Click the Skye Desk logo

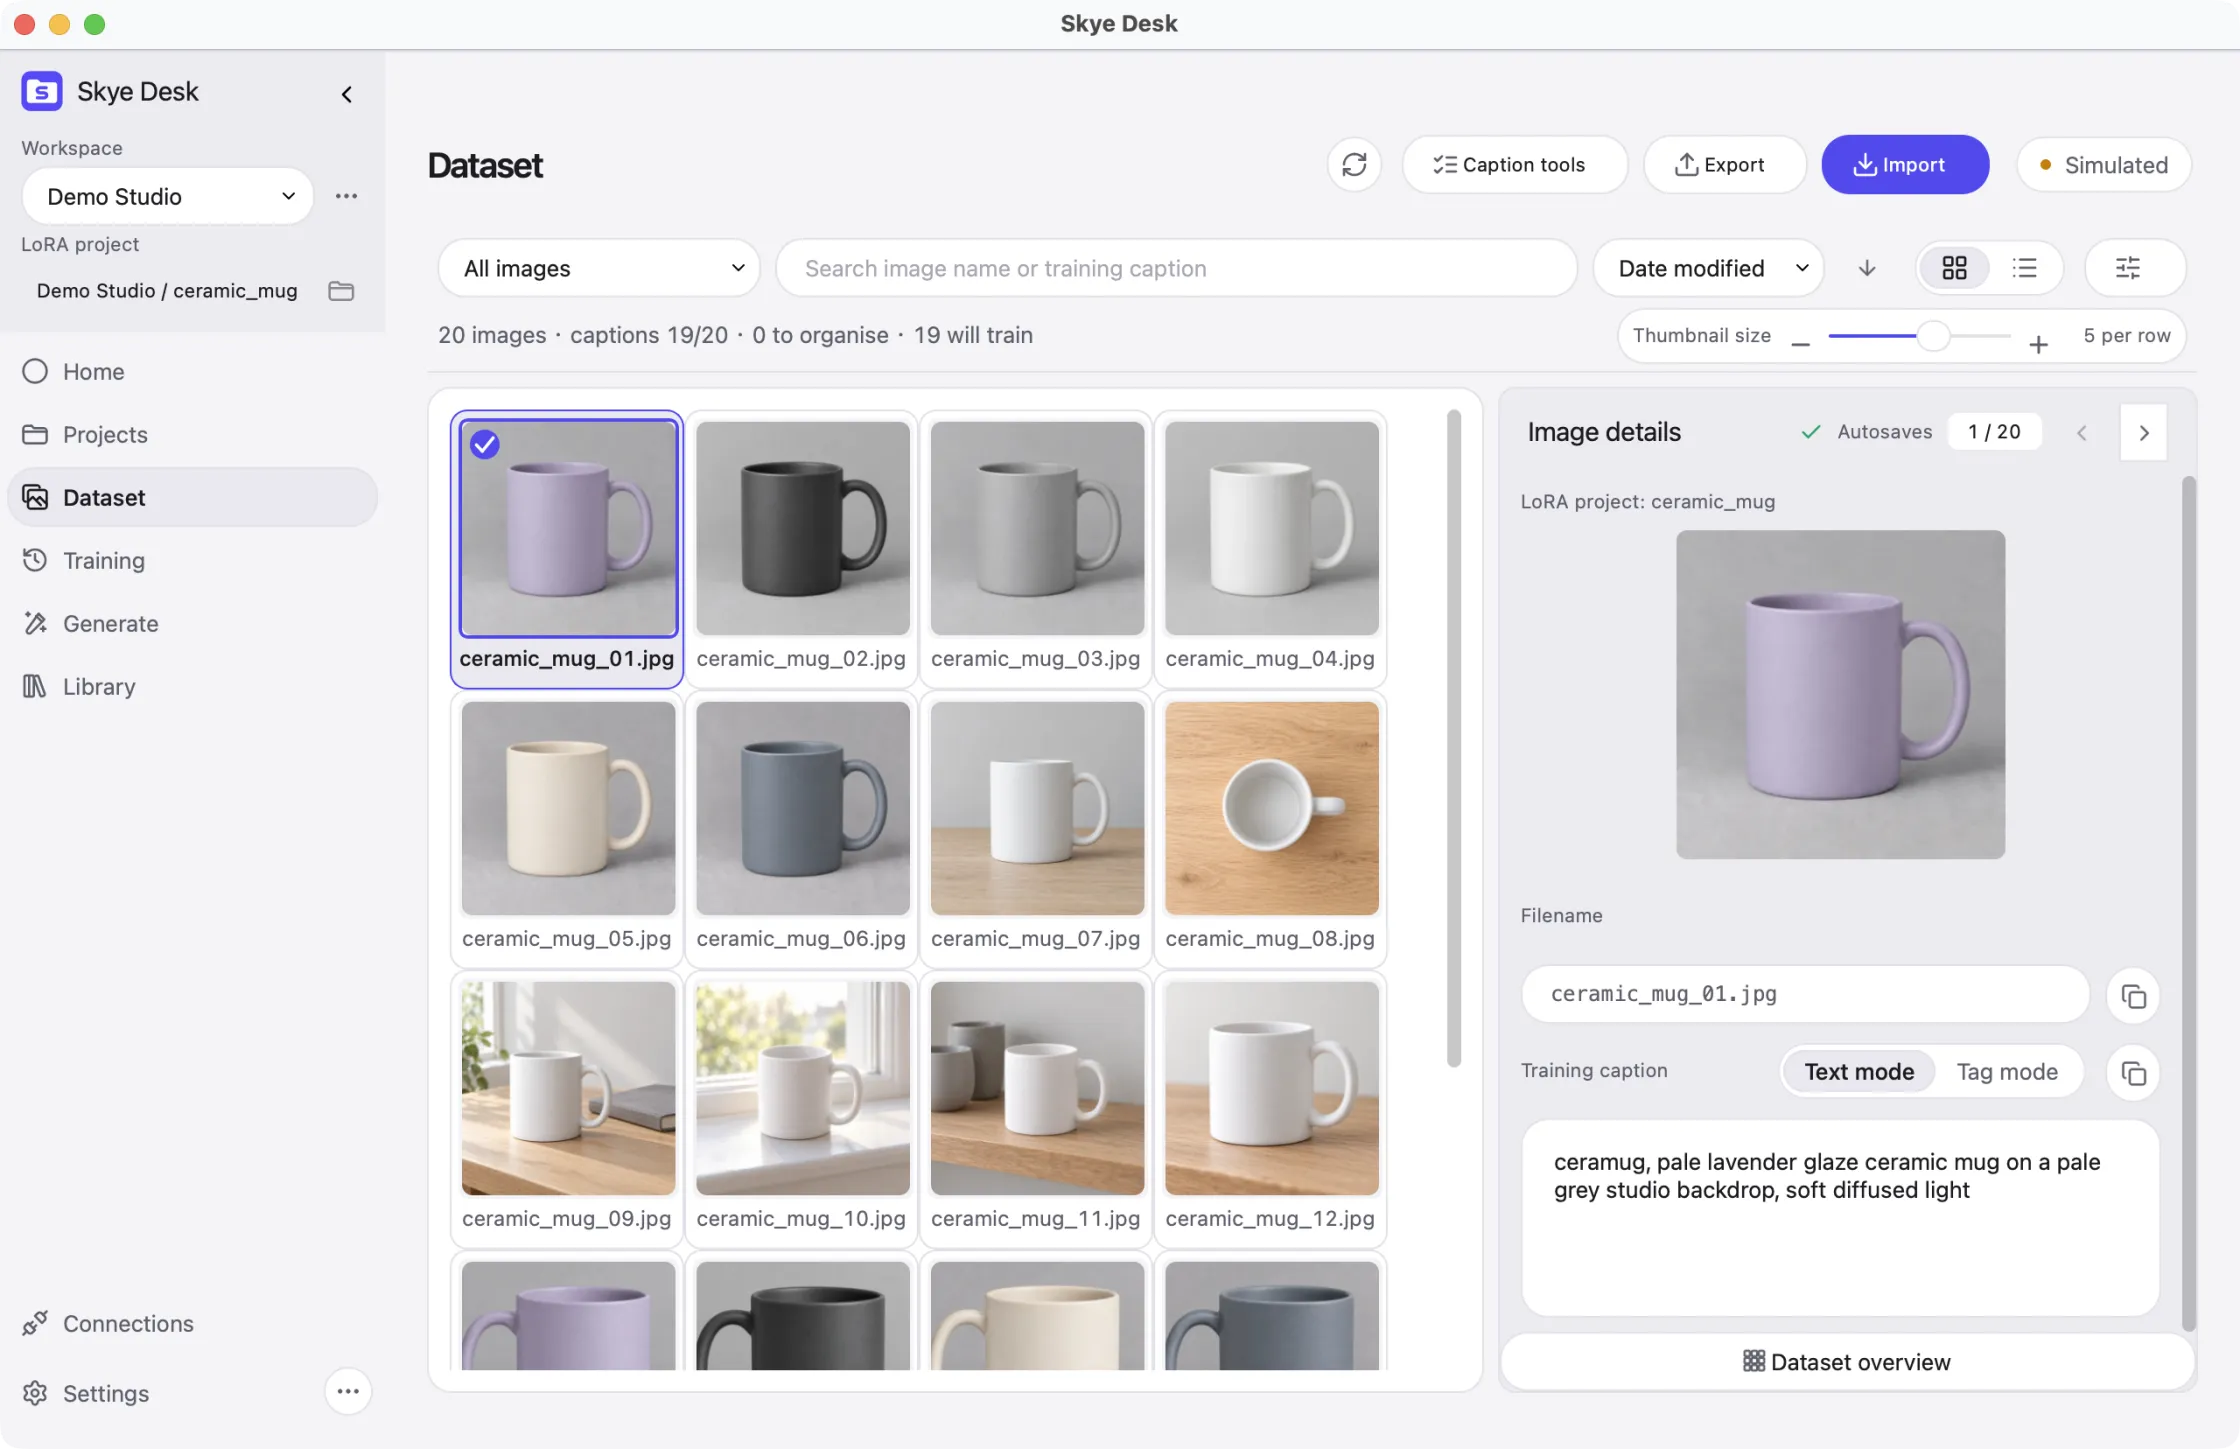42,91
